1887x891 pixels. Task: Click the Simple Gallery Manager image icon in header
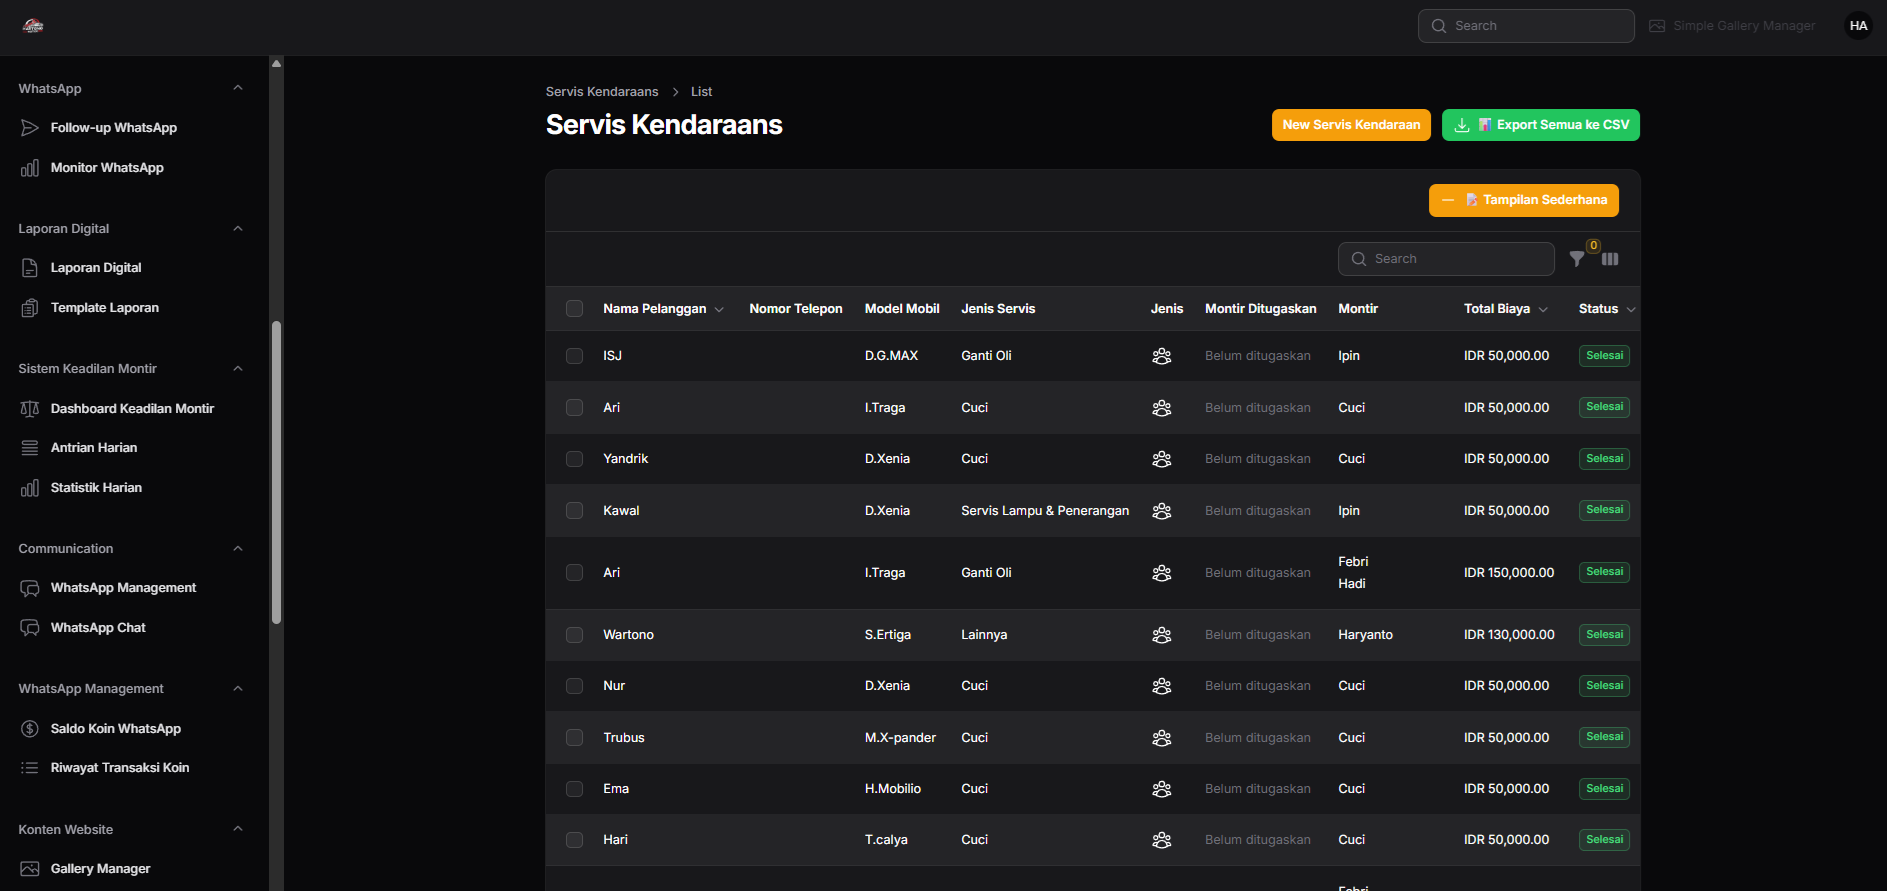coord(1657,26)
